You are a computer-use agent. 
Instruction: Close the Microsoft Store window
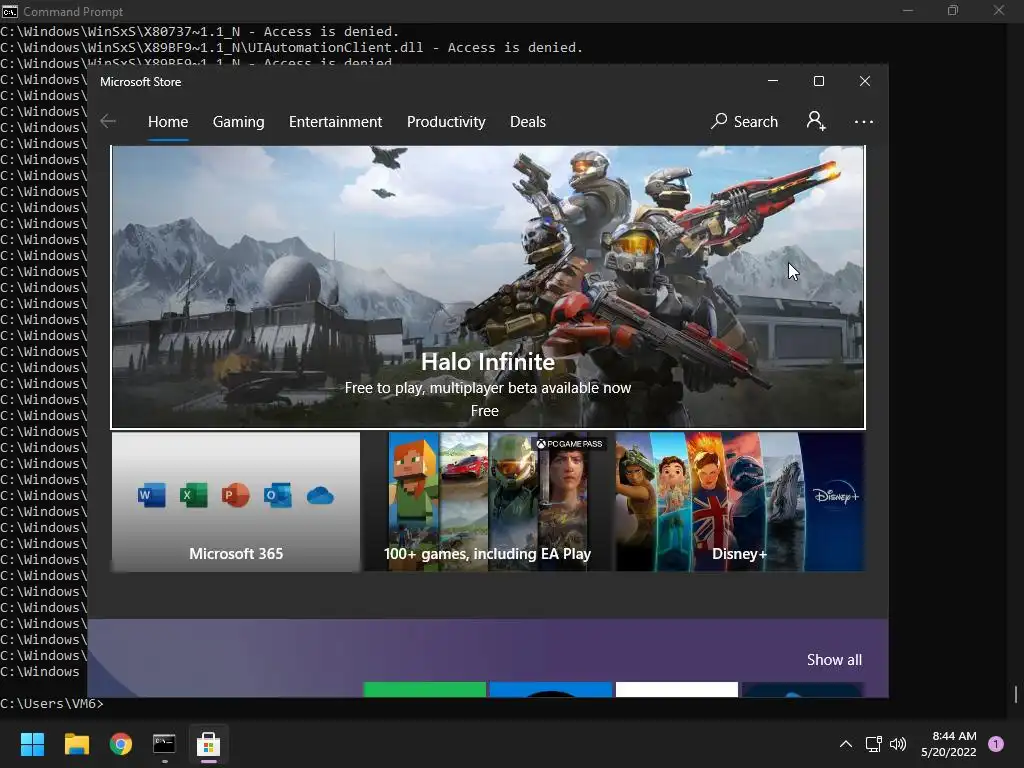click(x=865, y=81)
